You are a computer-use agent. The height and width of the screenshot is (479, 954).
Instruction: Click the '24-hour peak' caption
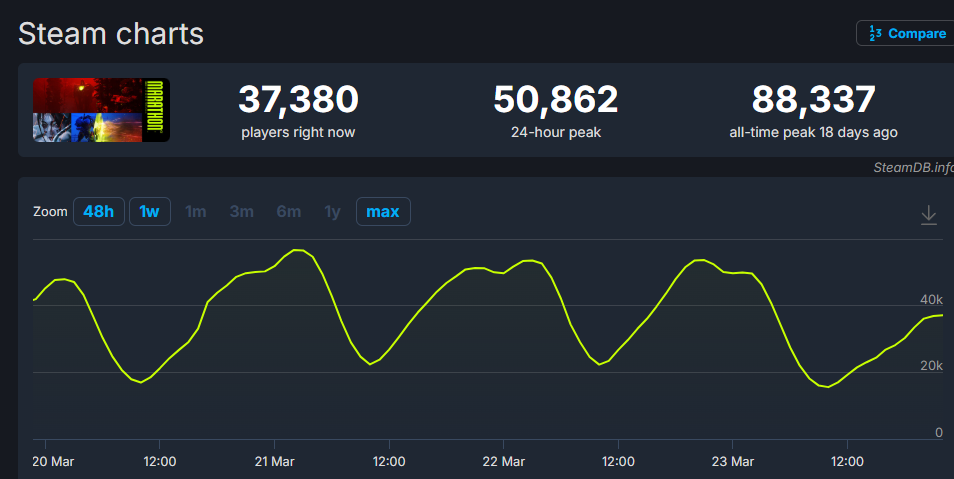(x=555, y=132)
